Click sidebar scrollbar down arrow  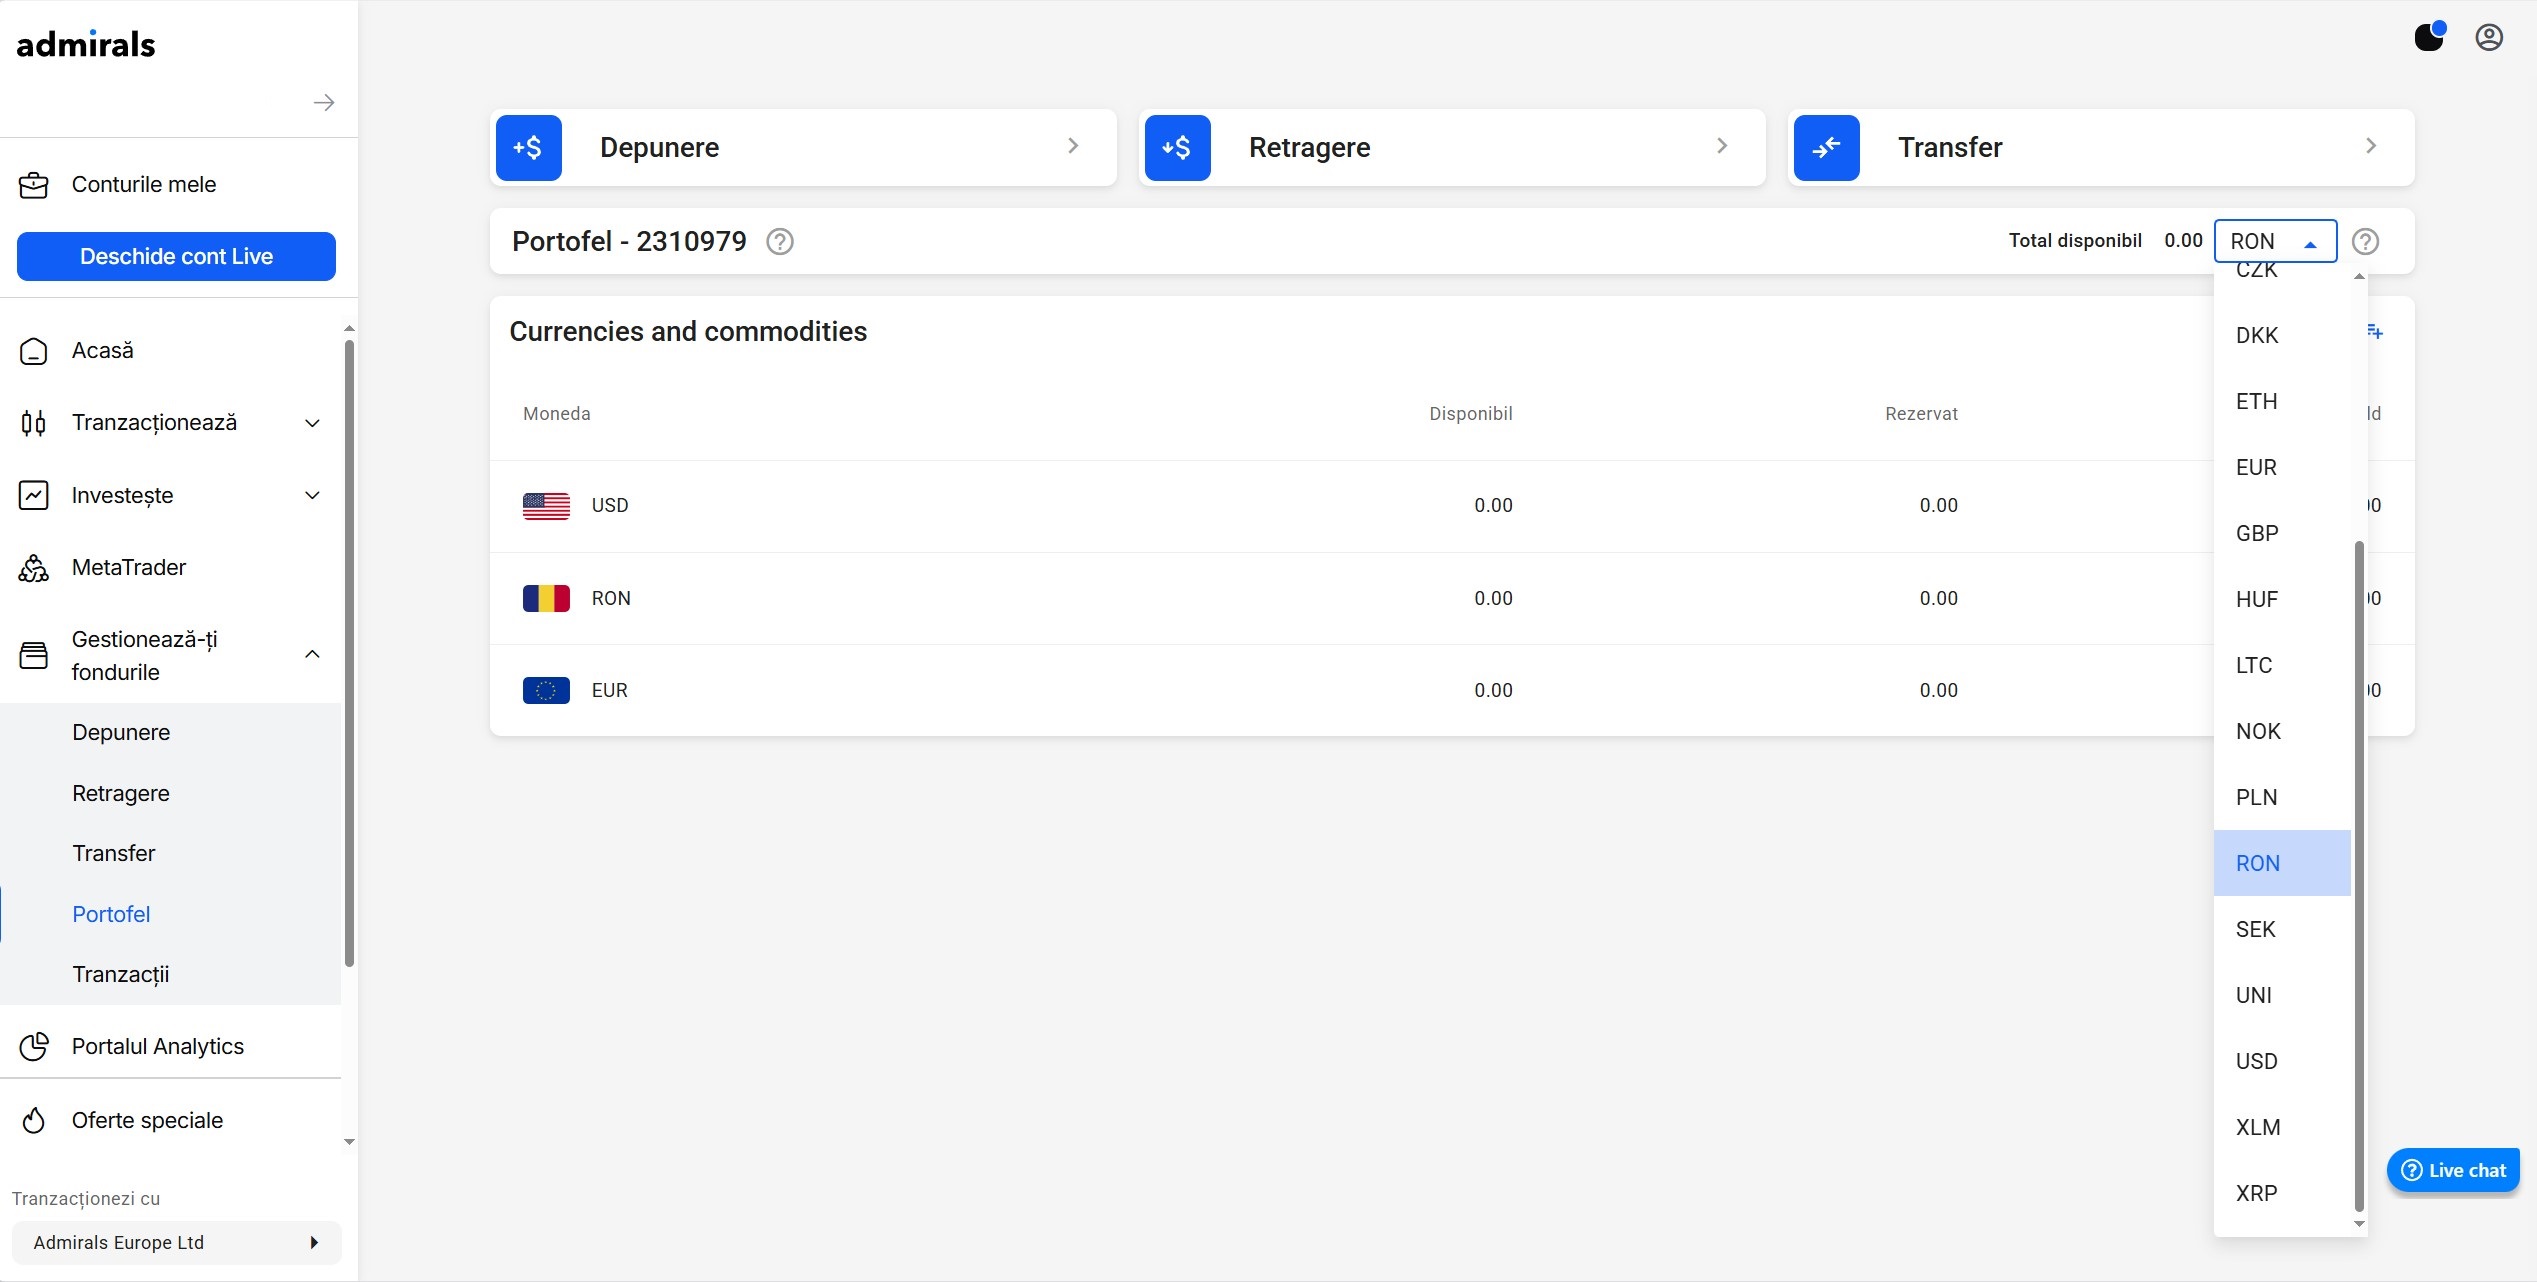point(349,1142)
